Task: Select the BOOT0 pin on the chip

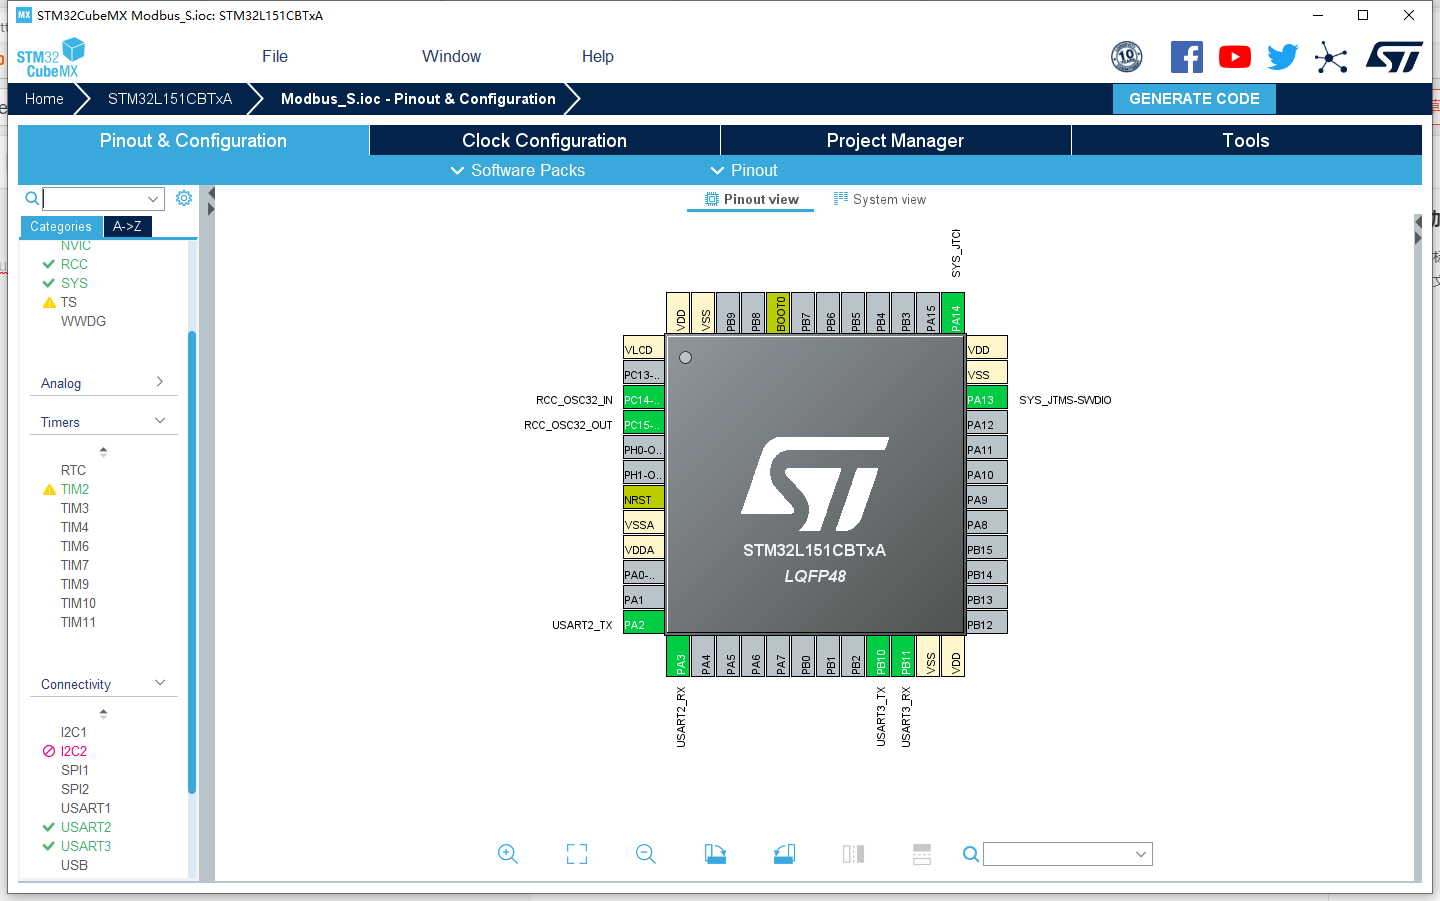Action: [x=778, y=313]
